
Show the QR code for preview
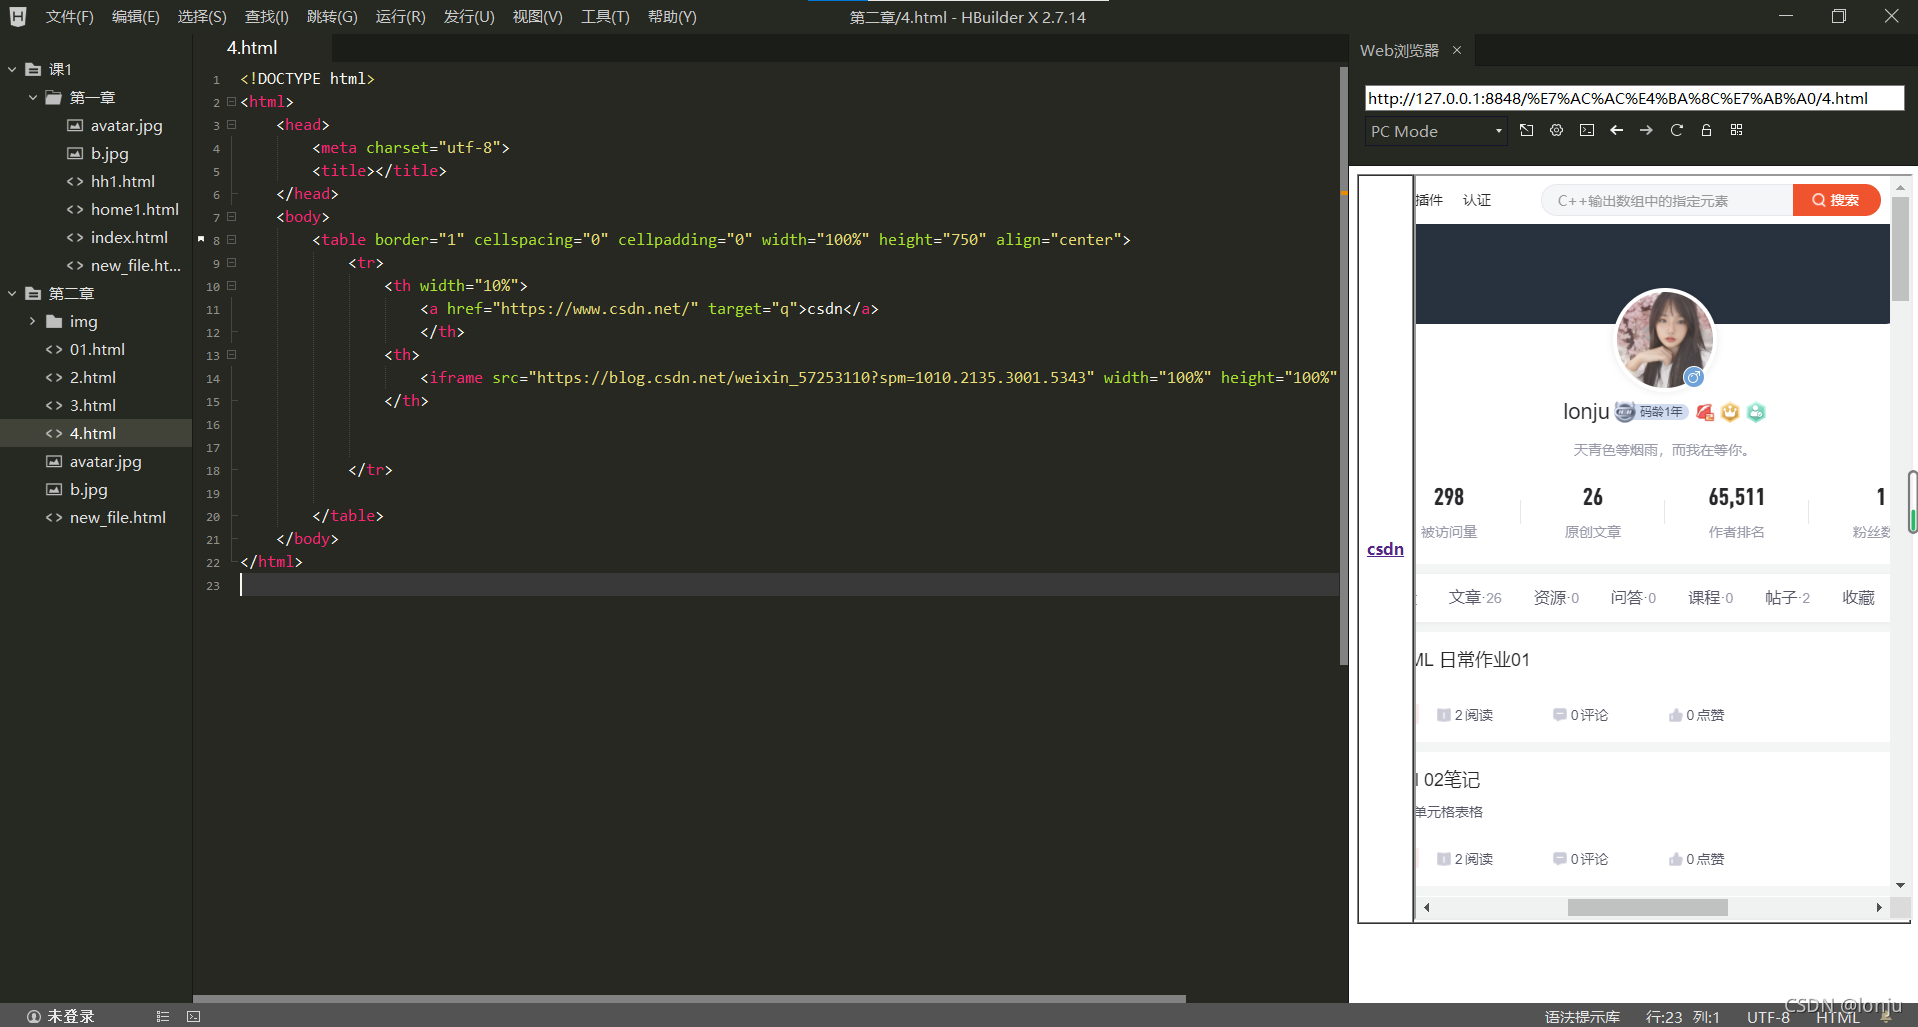[1736, 130]
